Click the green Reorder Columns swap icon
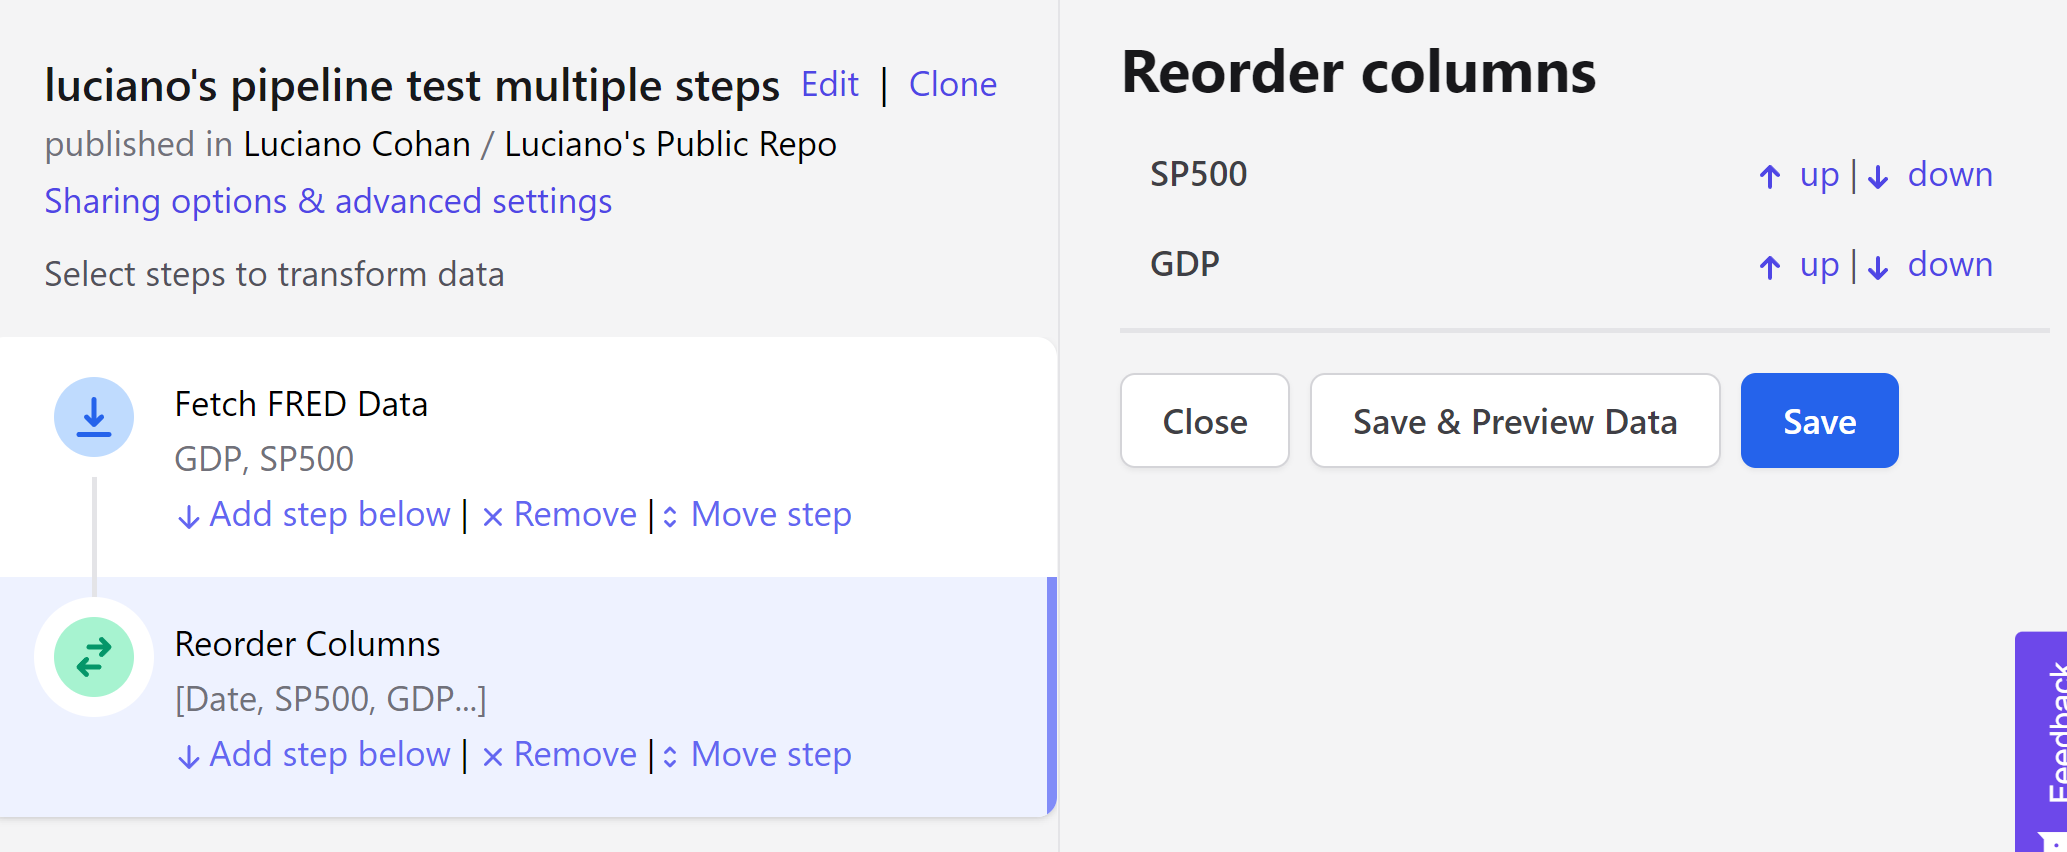Viewport: 2067px width, 852px height. tap(94, 657)
